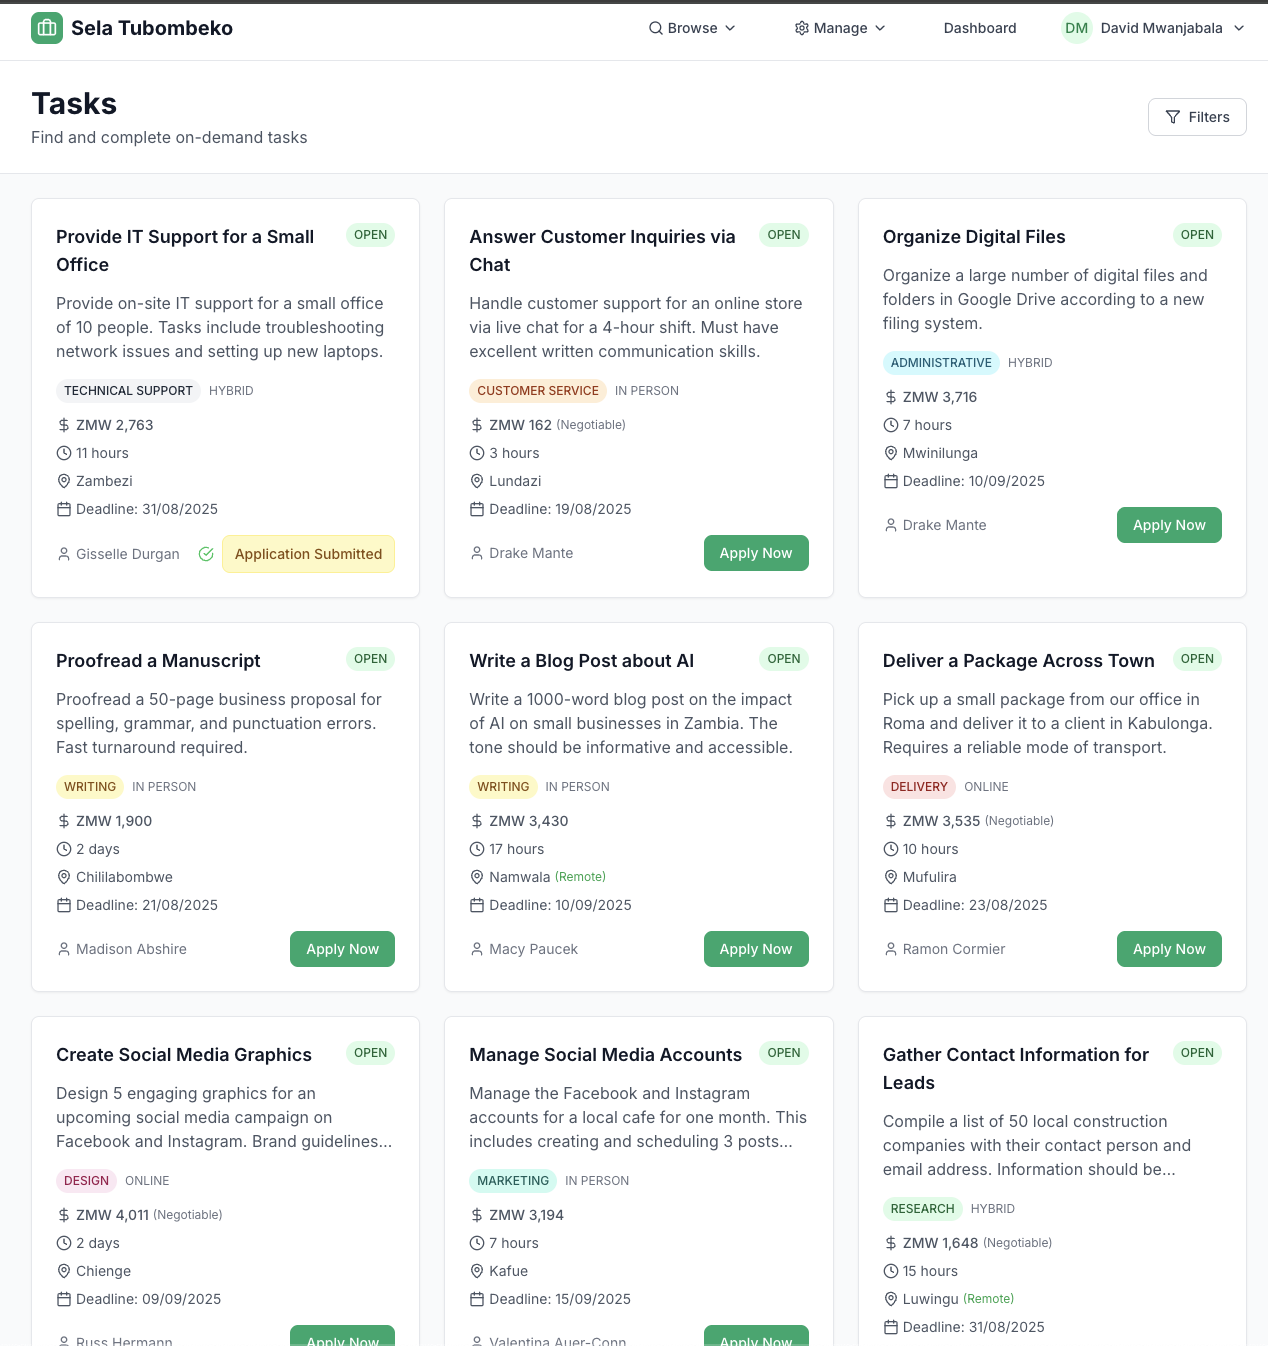The width and height of the screenshot is (1268, 1346).
Task: Click the search icon beside Browse
Action: click(656, 28)
